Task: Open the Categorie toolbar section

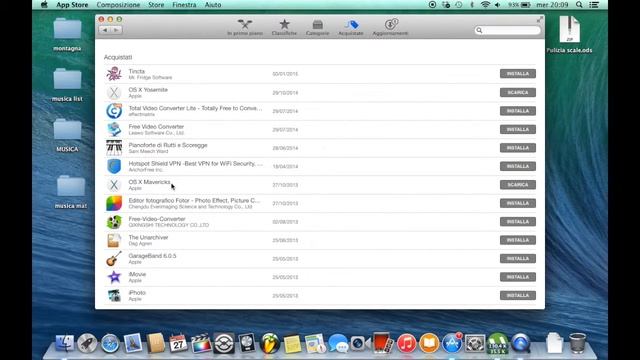Action: (x=317, y=27)
